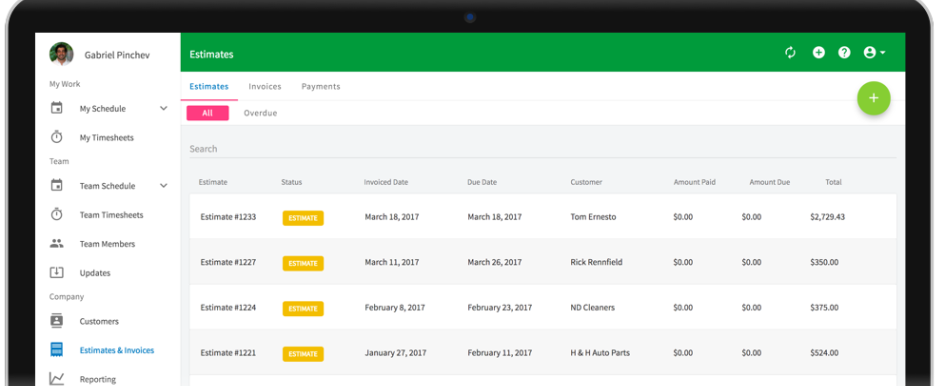Click Gabriel Pinchev name in sidebar
945x386 pixels.
point(117,55)
